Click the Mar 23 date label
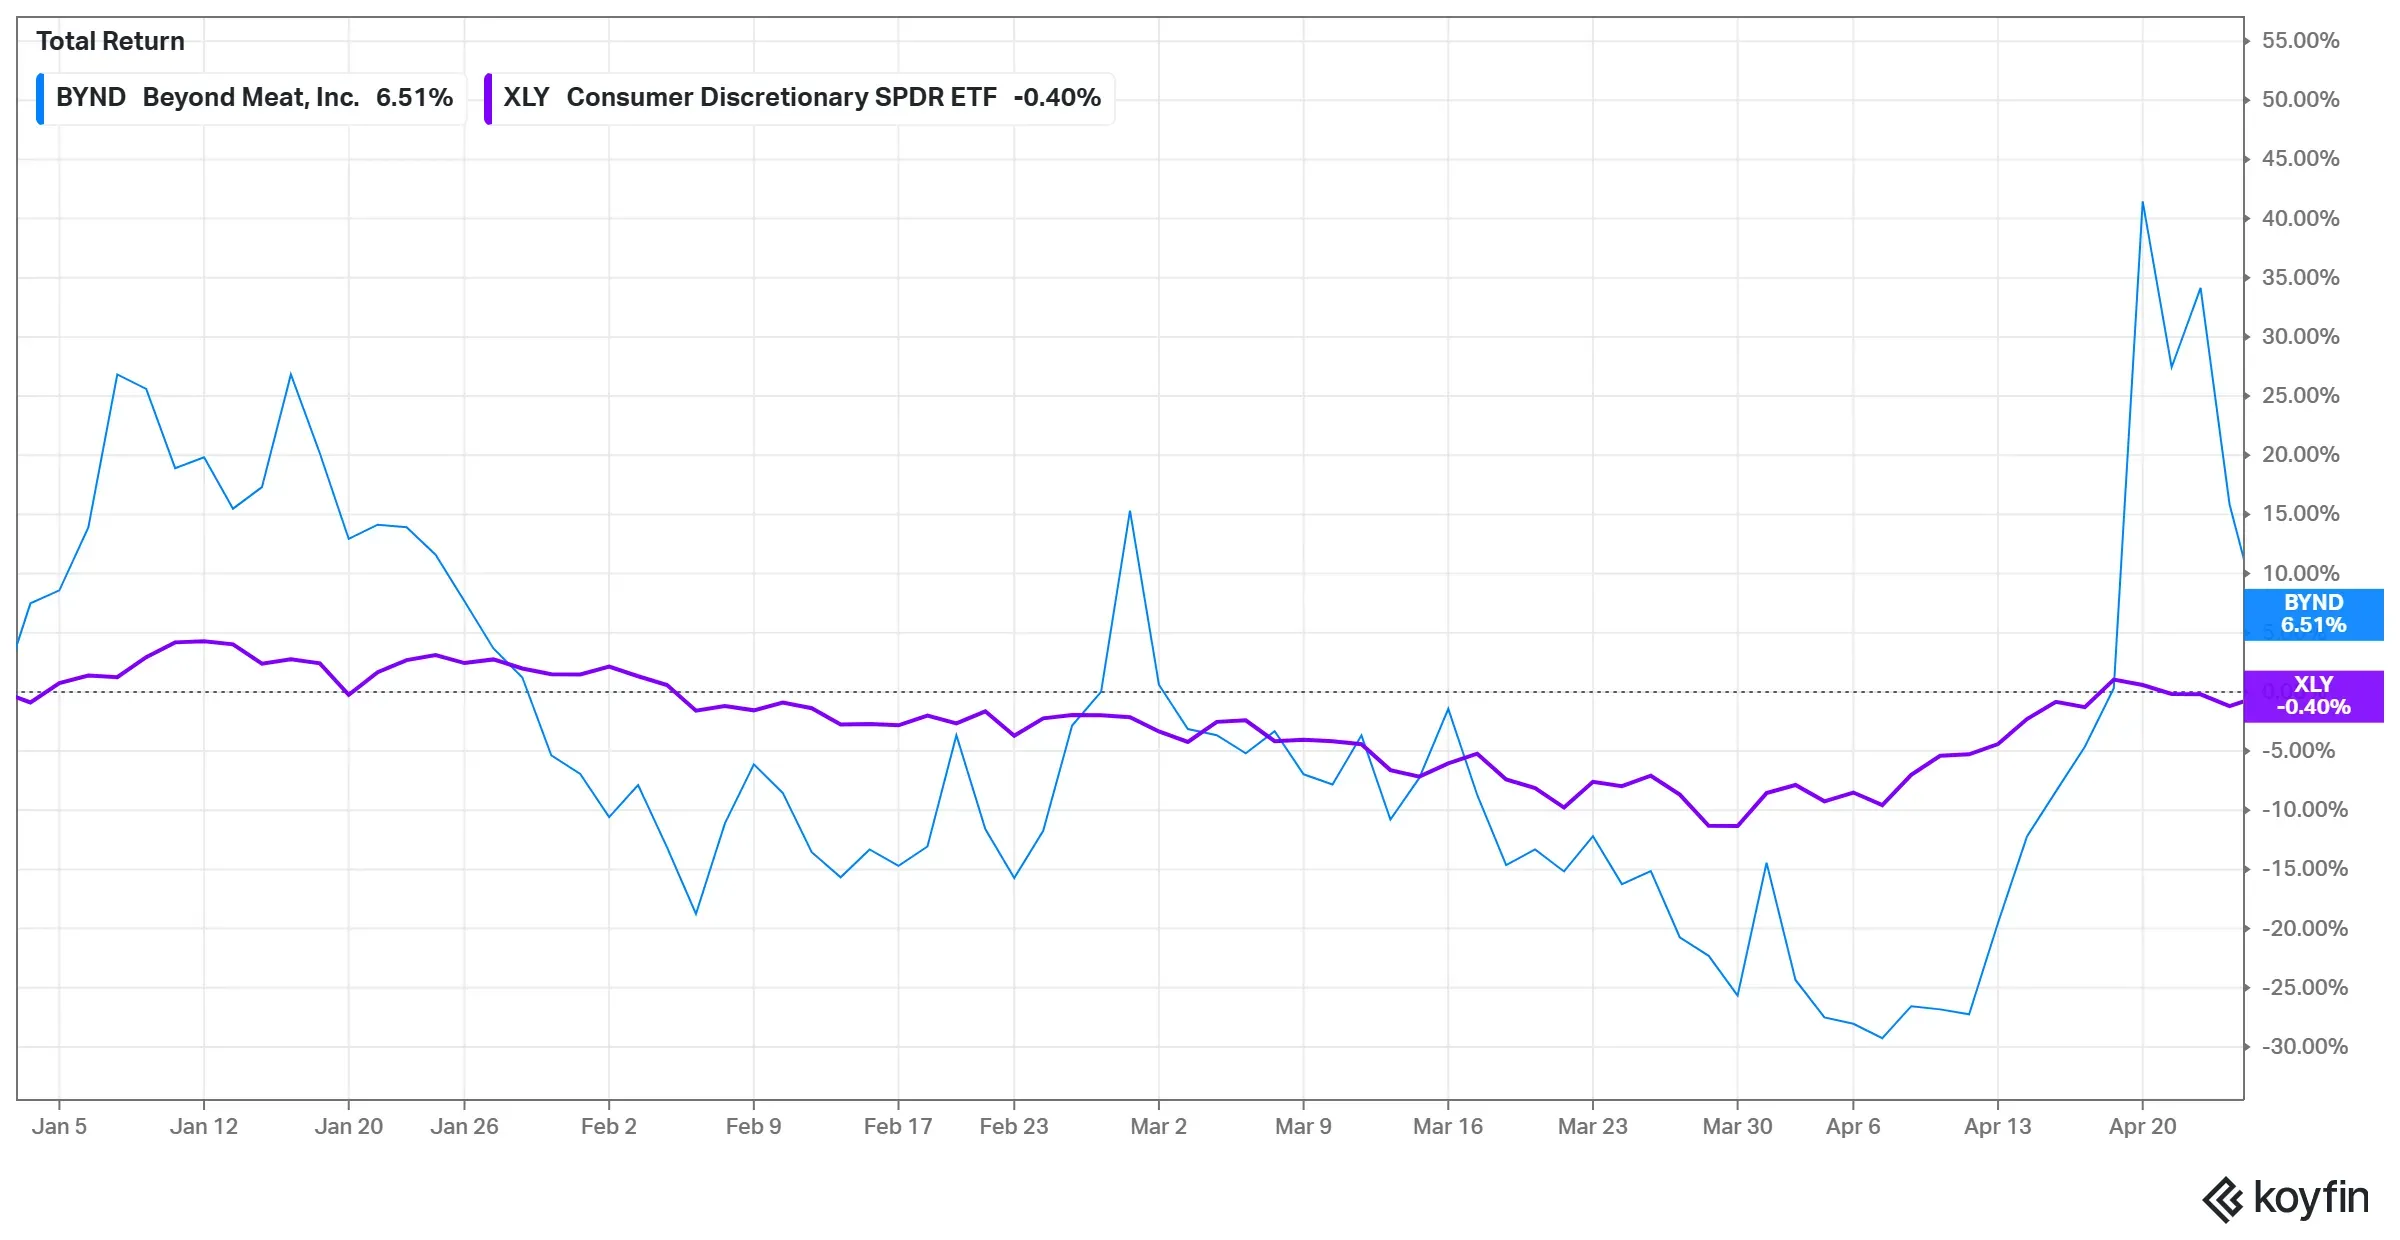The image size is (2400, 1240). tap(1593, 1126)
